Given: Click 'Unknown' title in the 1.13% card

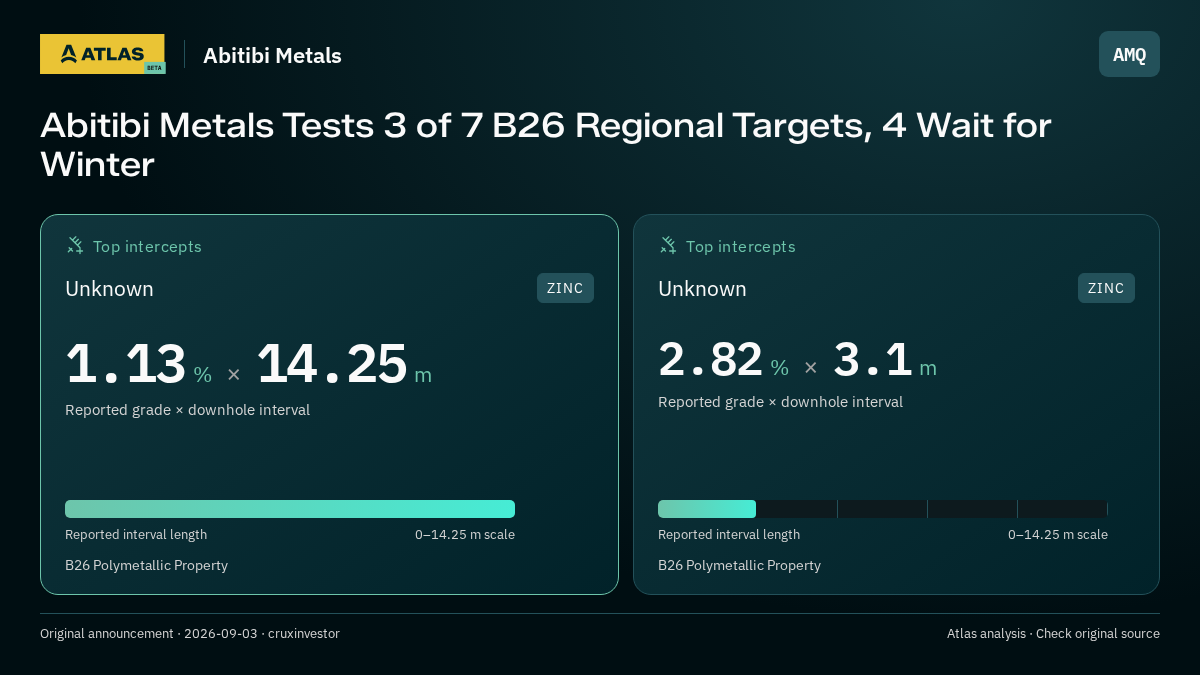Looking at the screenshot, I should pyautogui.click(x=109, y=289).
